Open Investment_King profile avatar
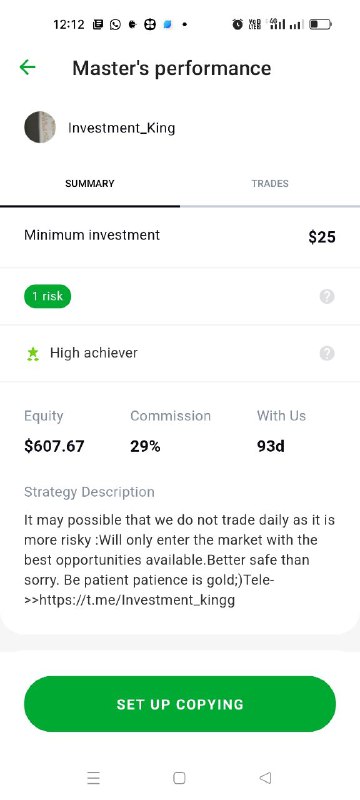The height and width of the screenshot is (800, 360). click(x=40, y=127)
